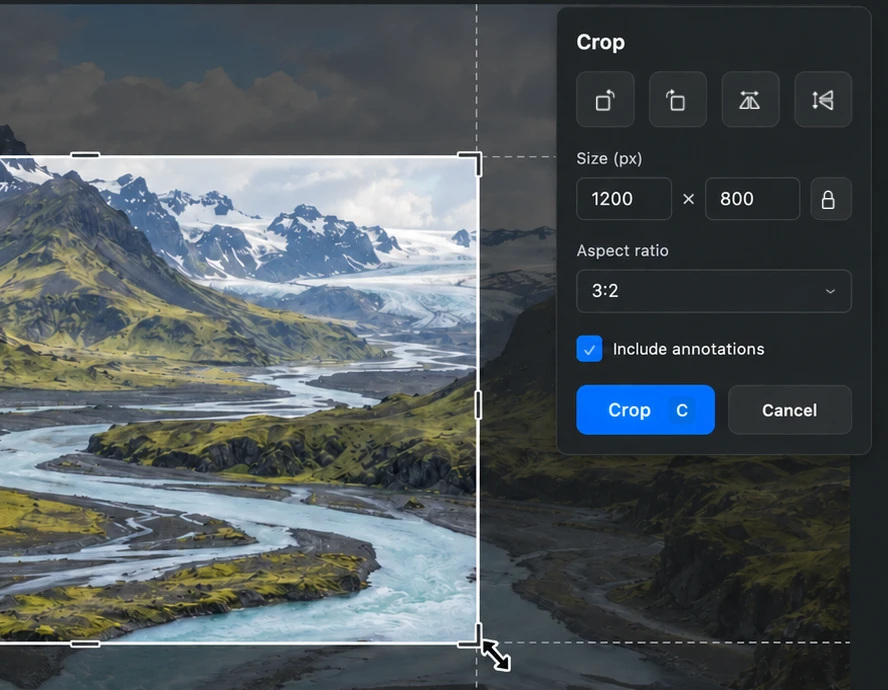Click the height field showing 800
Screen dimensions: 888x690
coord(752,199)
